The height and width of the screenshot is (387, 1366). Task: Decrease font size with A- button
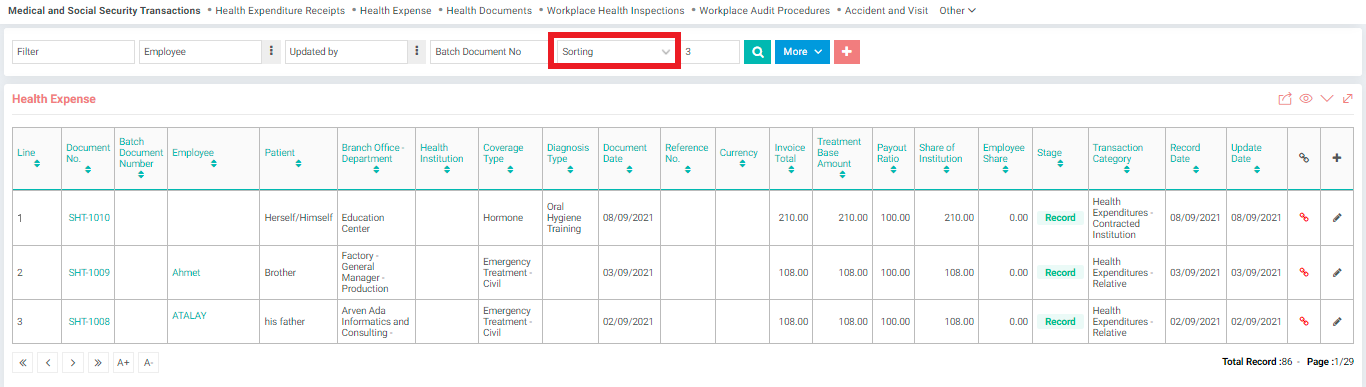pyautogui.click(x=148, y=363)
